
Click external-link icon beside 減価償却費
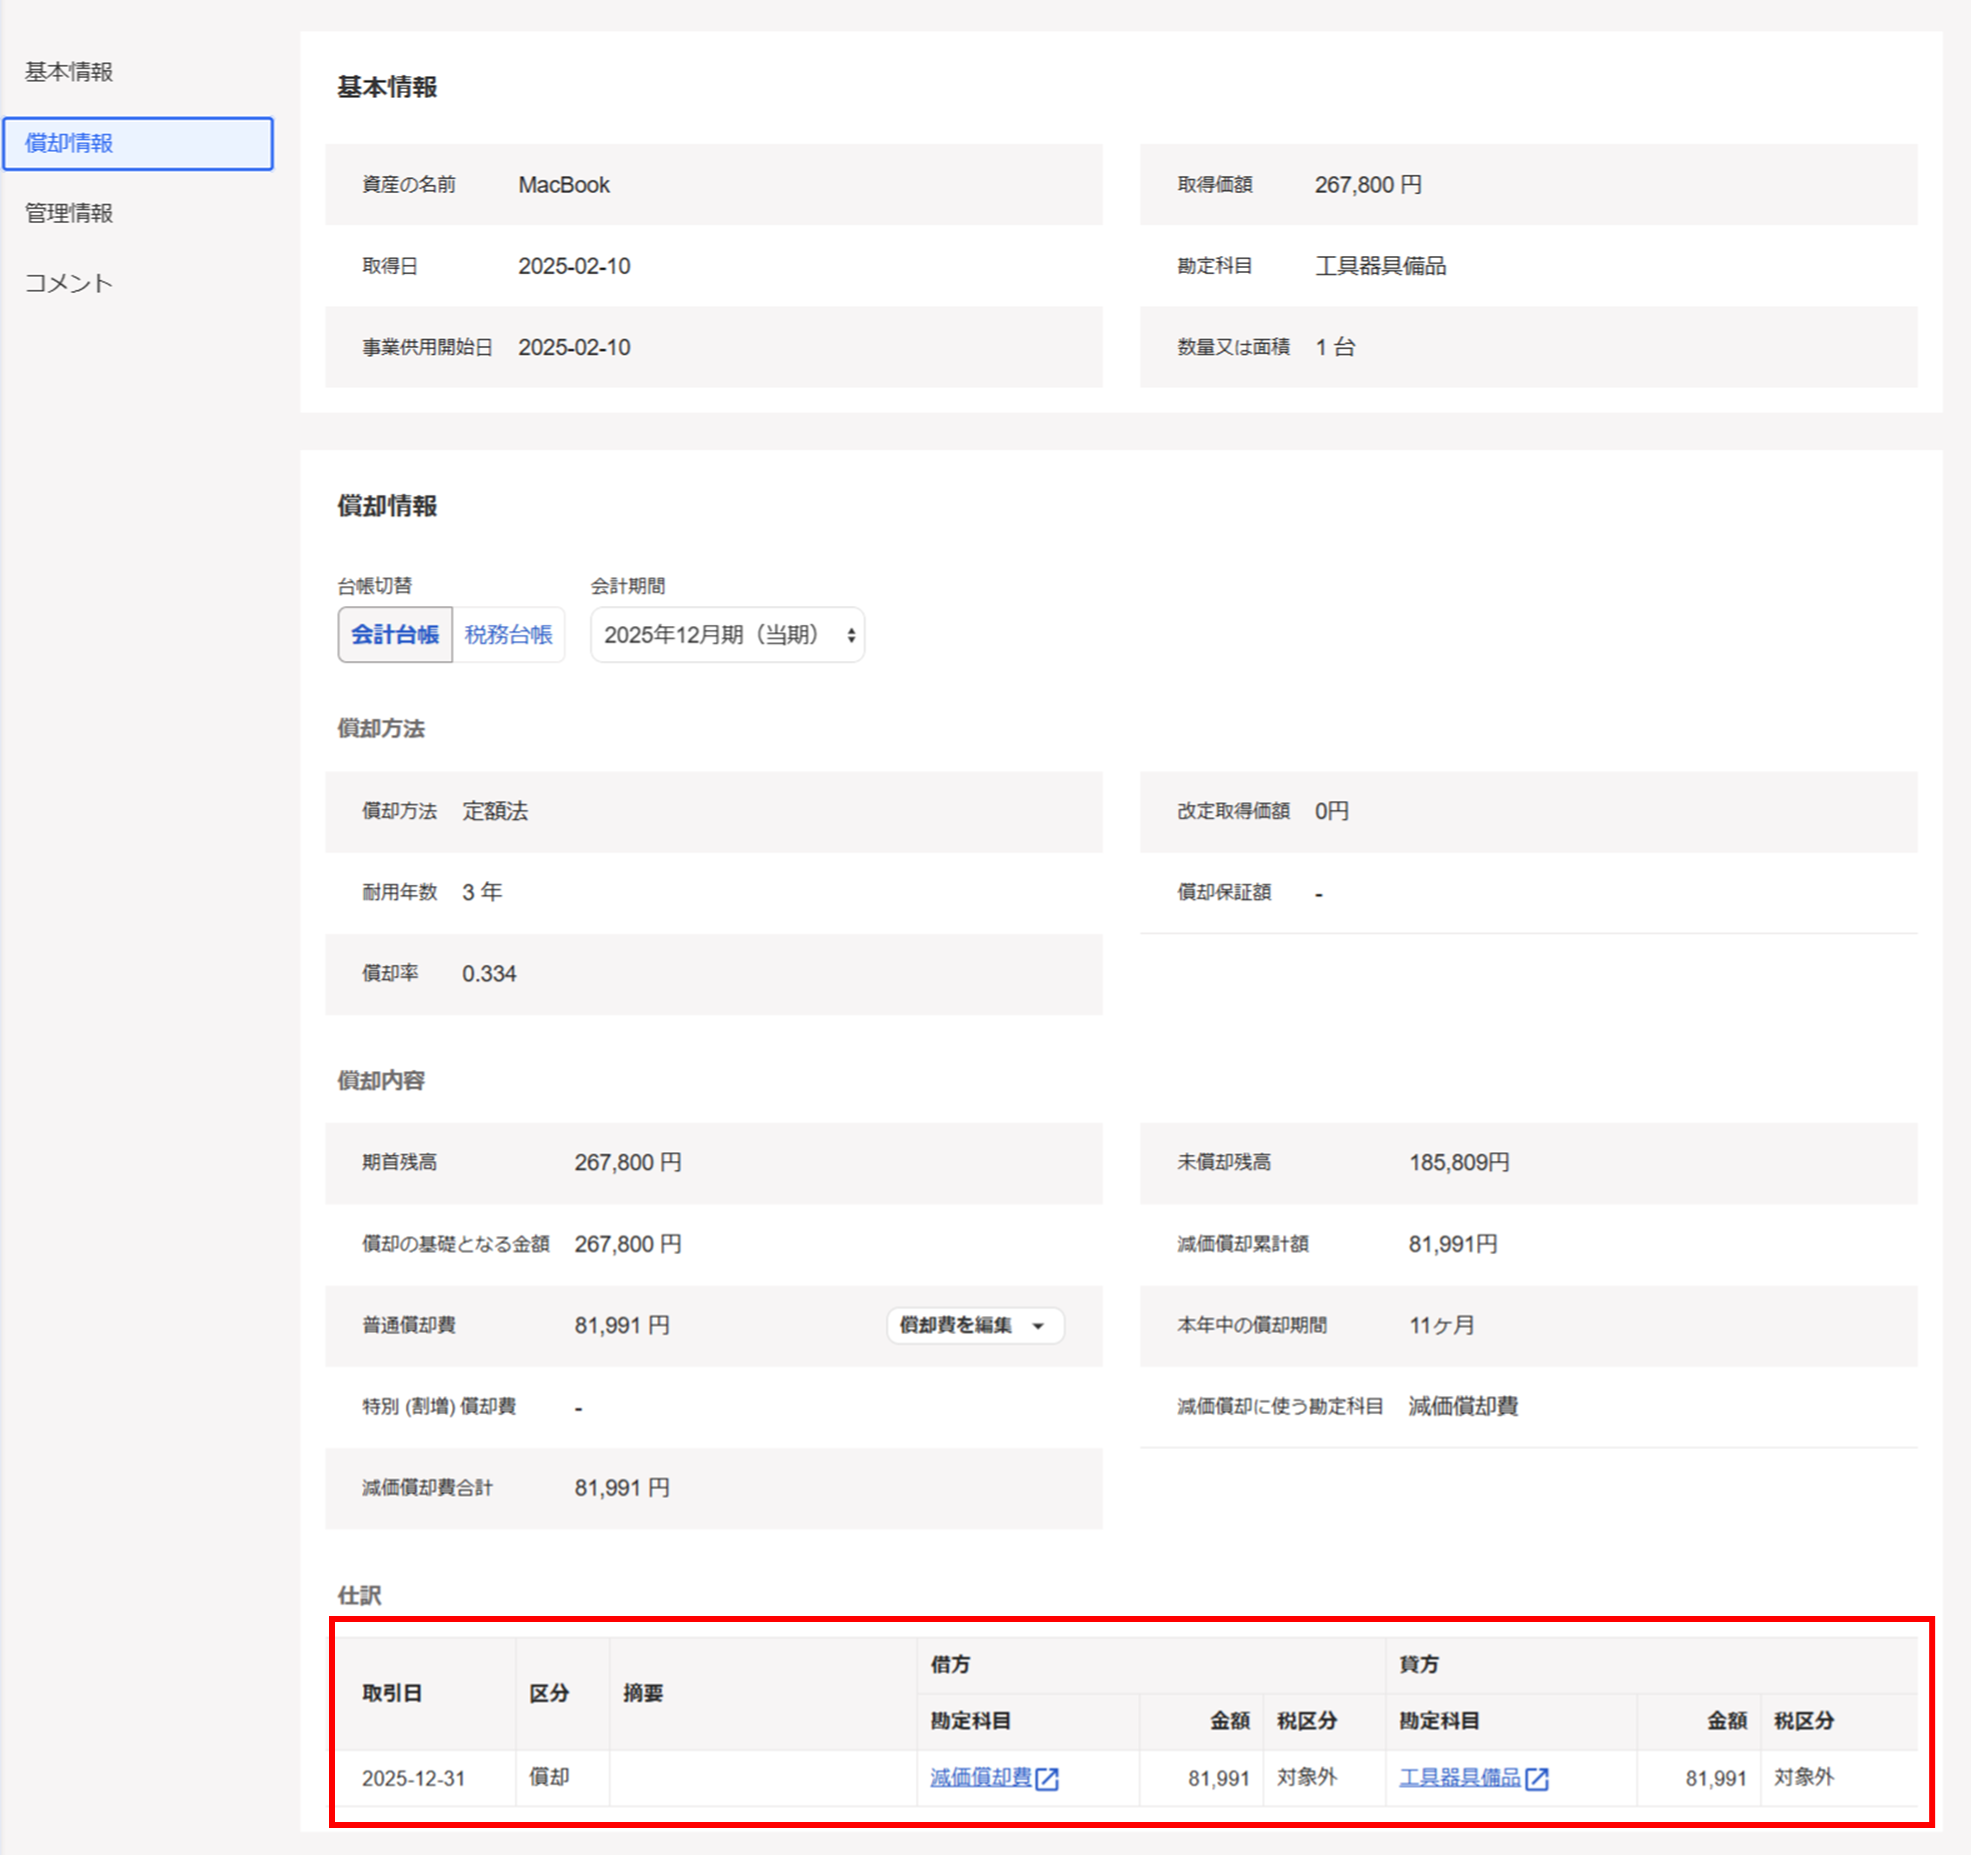tap(1047, 1778)
